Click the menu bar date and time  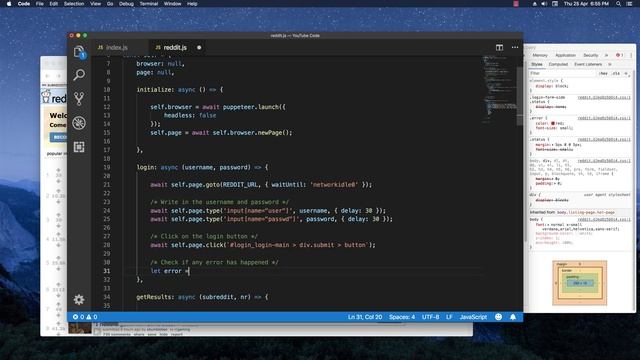coord(586,4)
